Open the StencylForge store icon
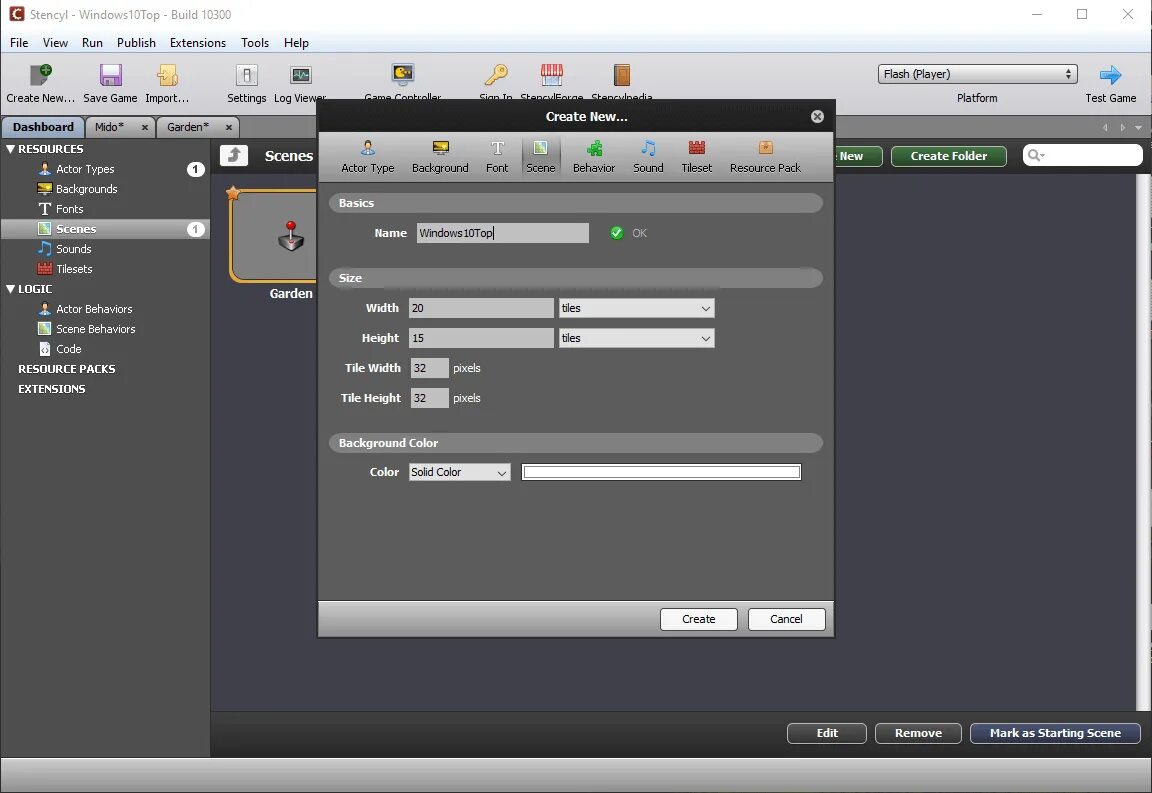 552,74
